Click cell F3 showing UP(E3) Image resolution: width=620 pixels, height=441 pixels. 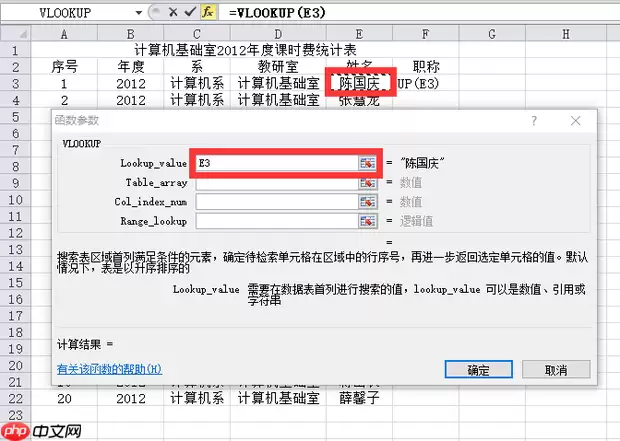pos(425,83)
